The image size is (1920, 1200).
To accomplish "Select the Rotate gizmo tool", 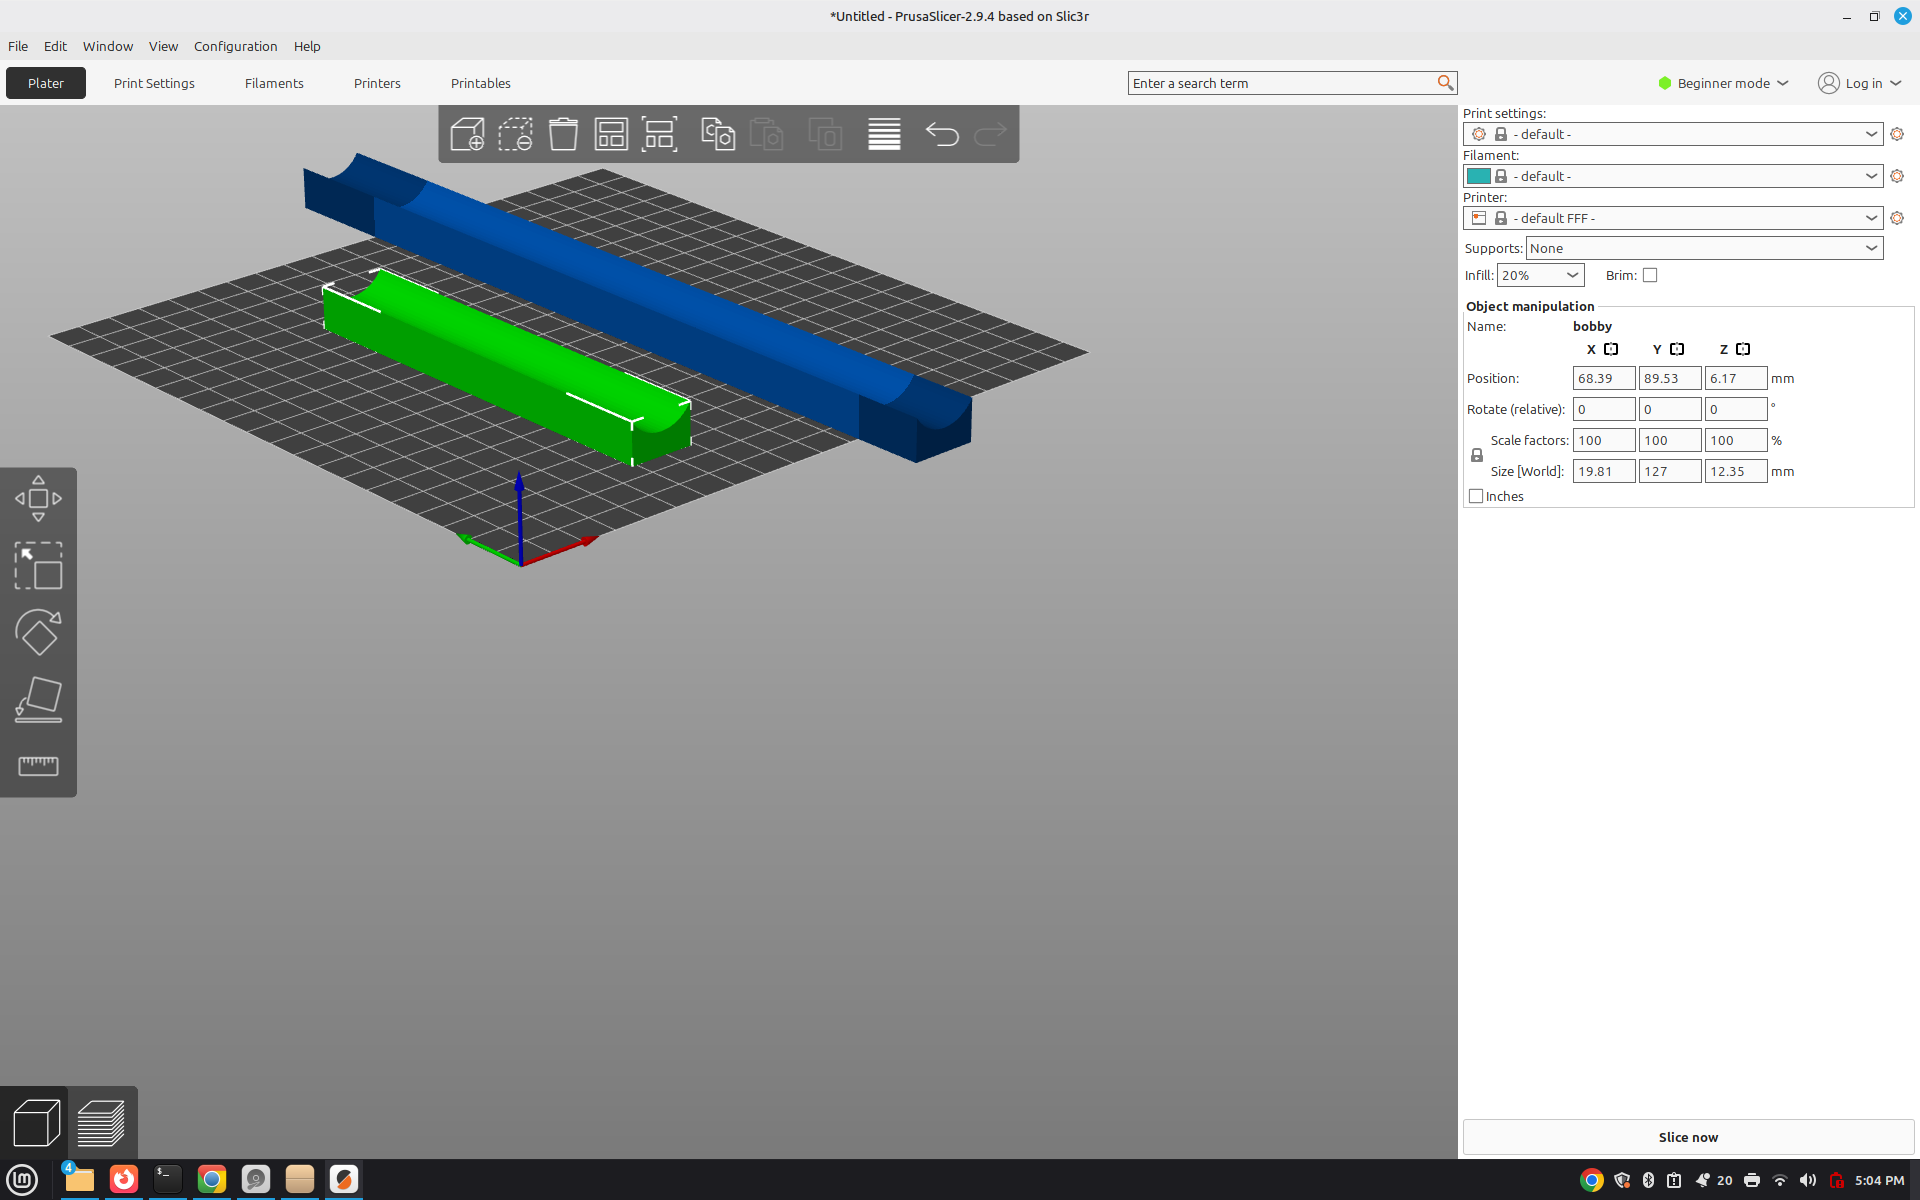I will pyautogui.click(x=38, y=632).
